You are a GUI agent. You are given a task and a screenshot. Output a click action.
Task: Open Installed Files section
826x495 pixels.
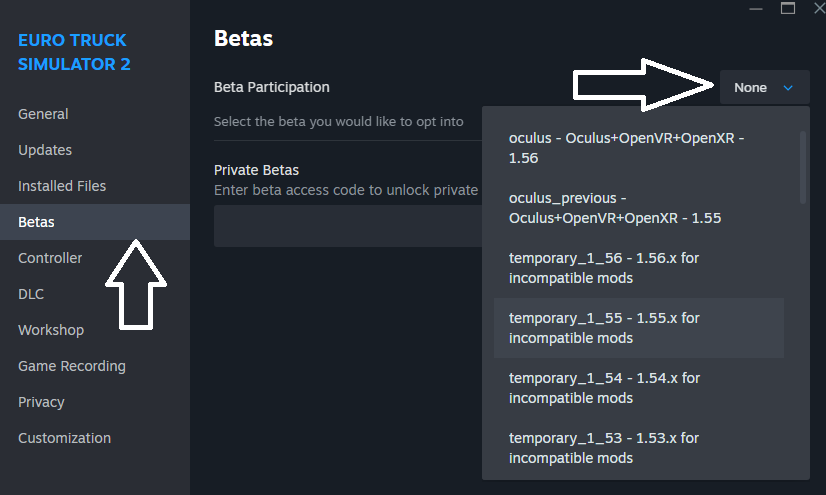click(62, 186)
